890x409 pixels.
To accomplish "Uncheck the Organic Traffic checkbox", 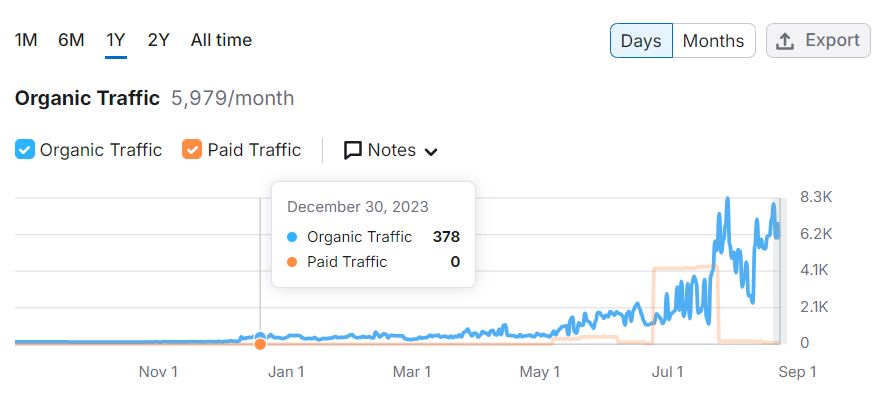I will point(25,150).
